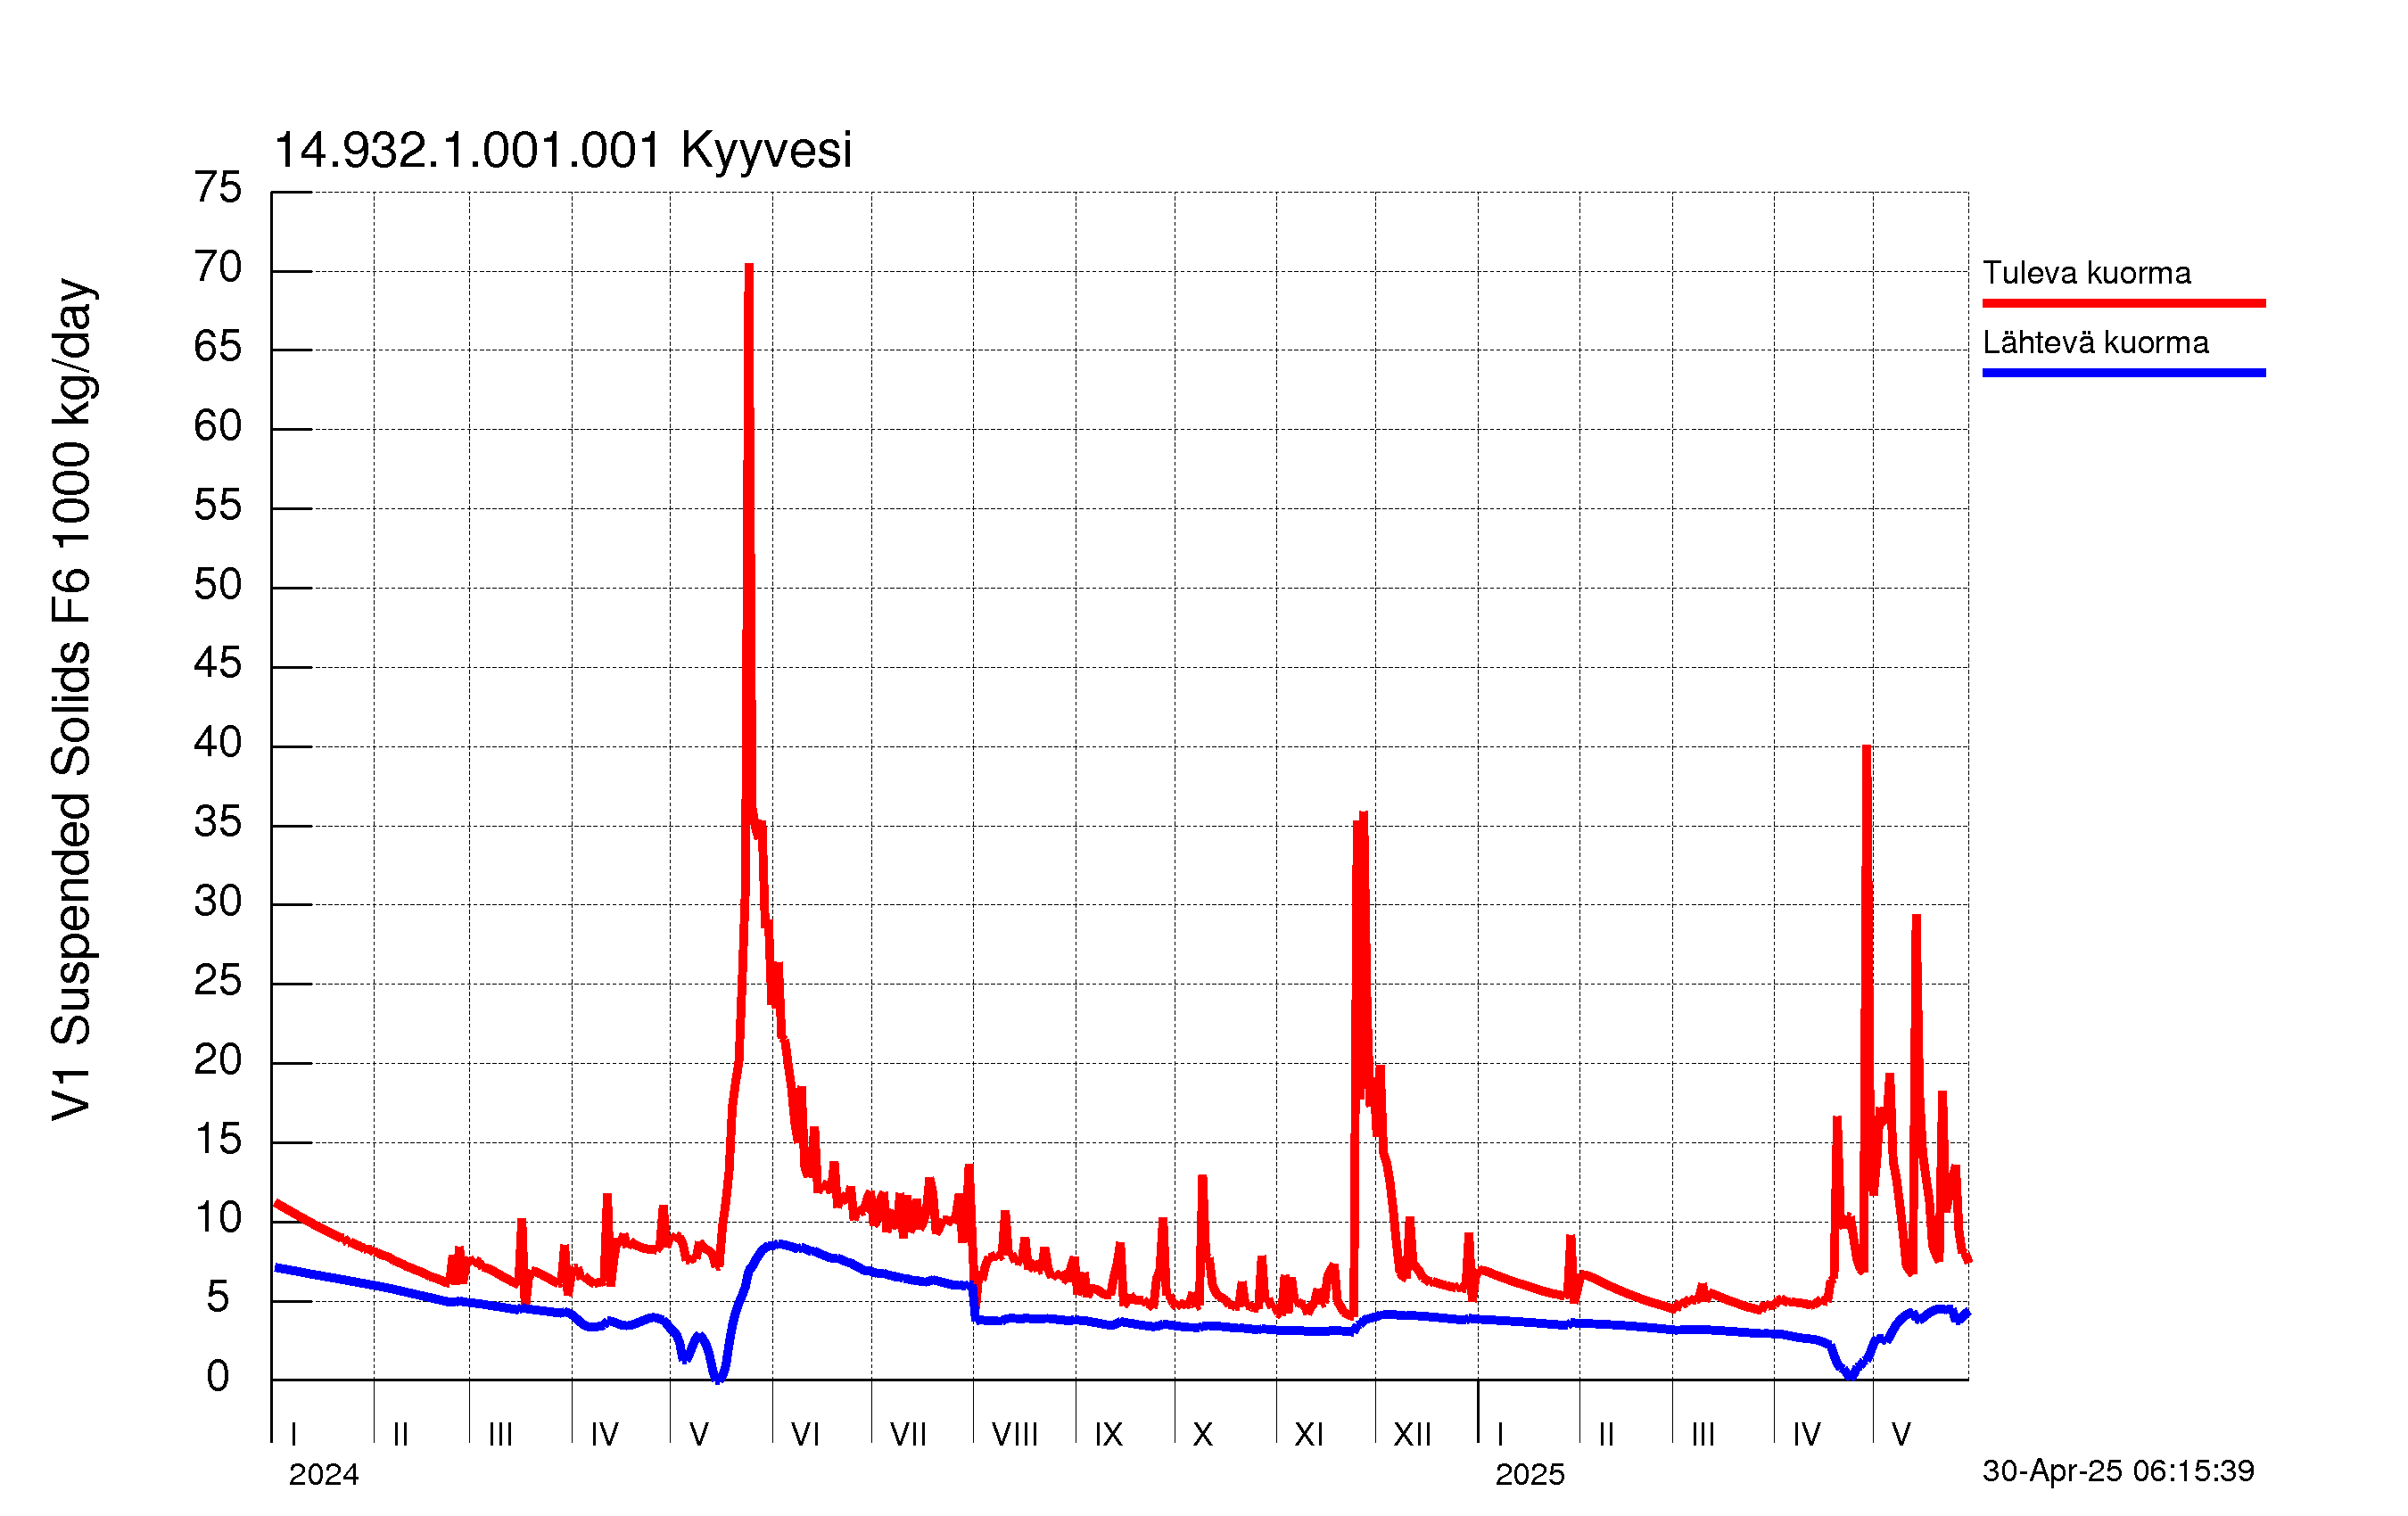Click the y-axis label 'V1 Suspended Solids F6 1000 kg/day'
This screenshot has width=2408, height=1516.
pyautogui.click(x=72, y=700)
